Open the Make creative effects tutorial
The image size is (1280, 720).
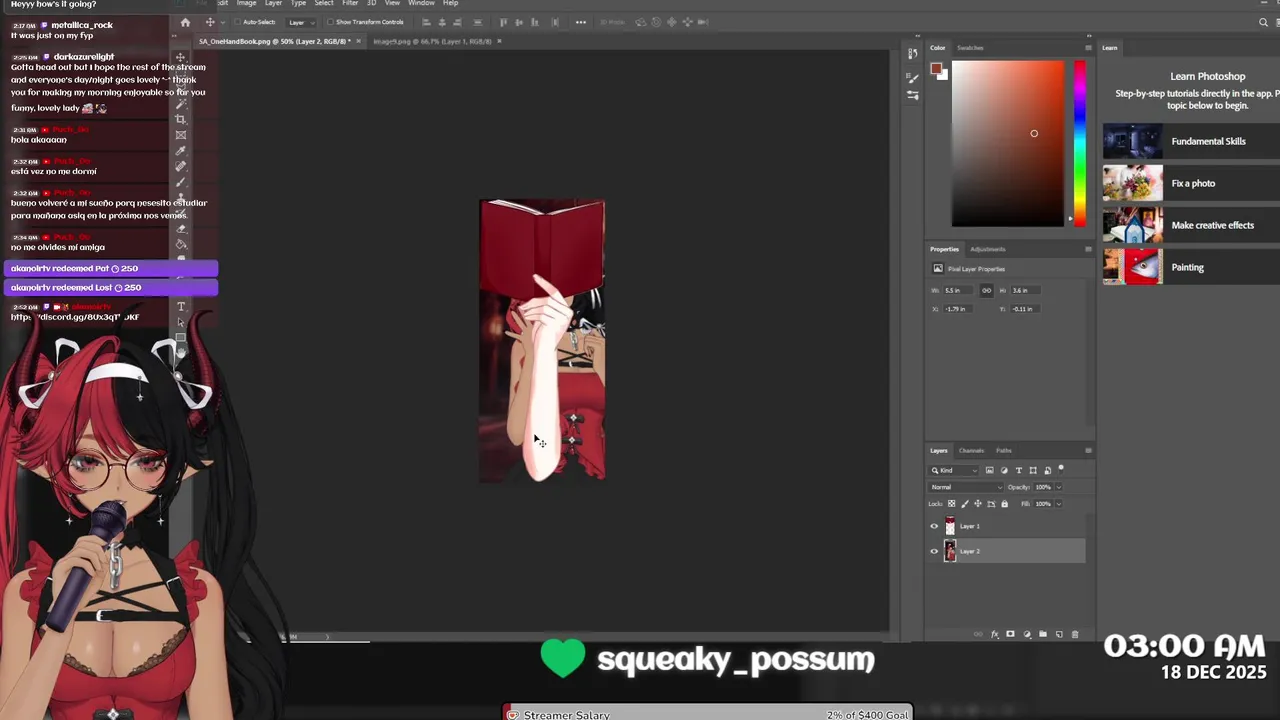pos(1191,225)
